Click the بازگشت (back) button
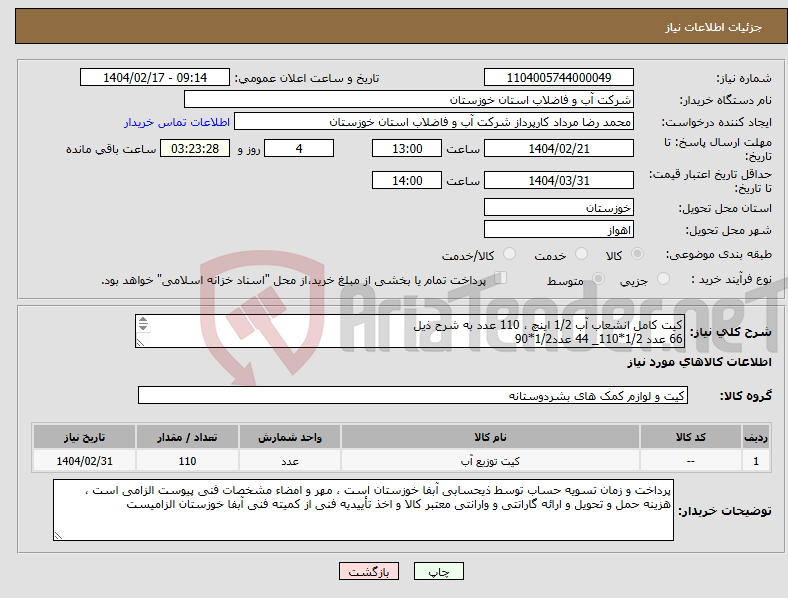Viewport: 788px width, 598px height. point(369,571)
